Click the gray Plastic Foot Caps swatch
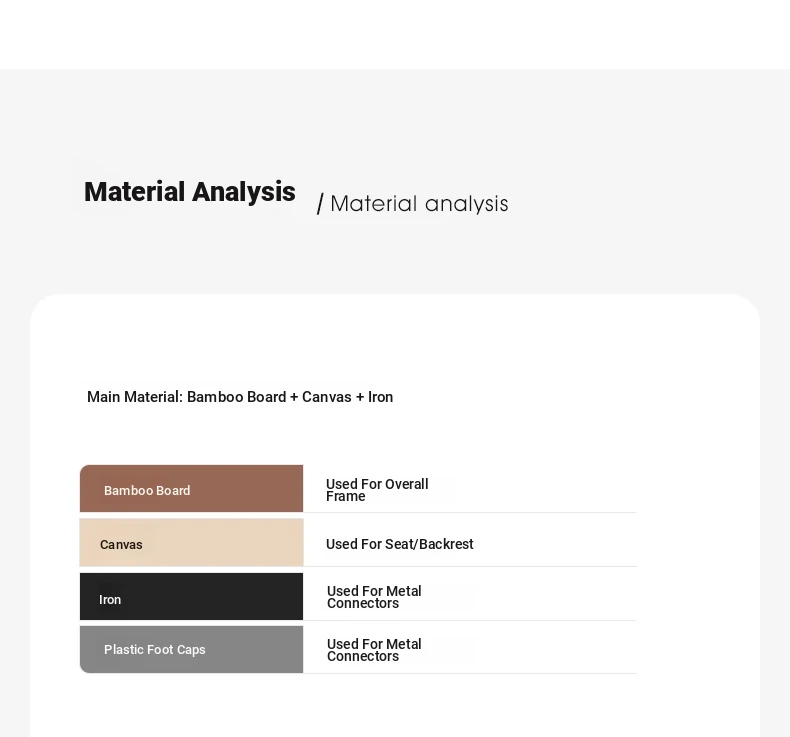The image size is (790, 737). (191, 649)
